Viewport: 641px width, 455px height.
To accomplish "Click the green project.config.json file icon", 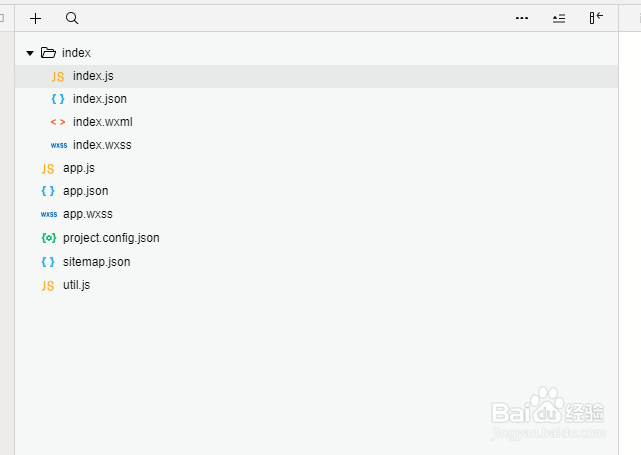I will point(48,238).
